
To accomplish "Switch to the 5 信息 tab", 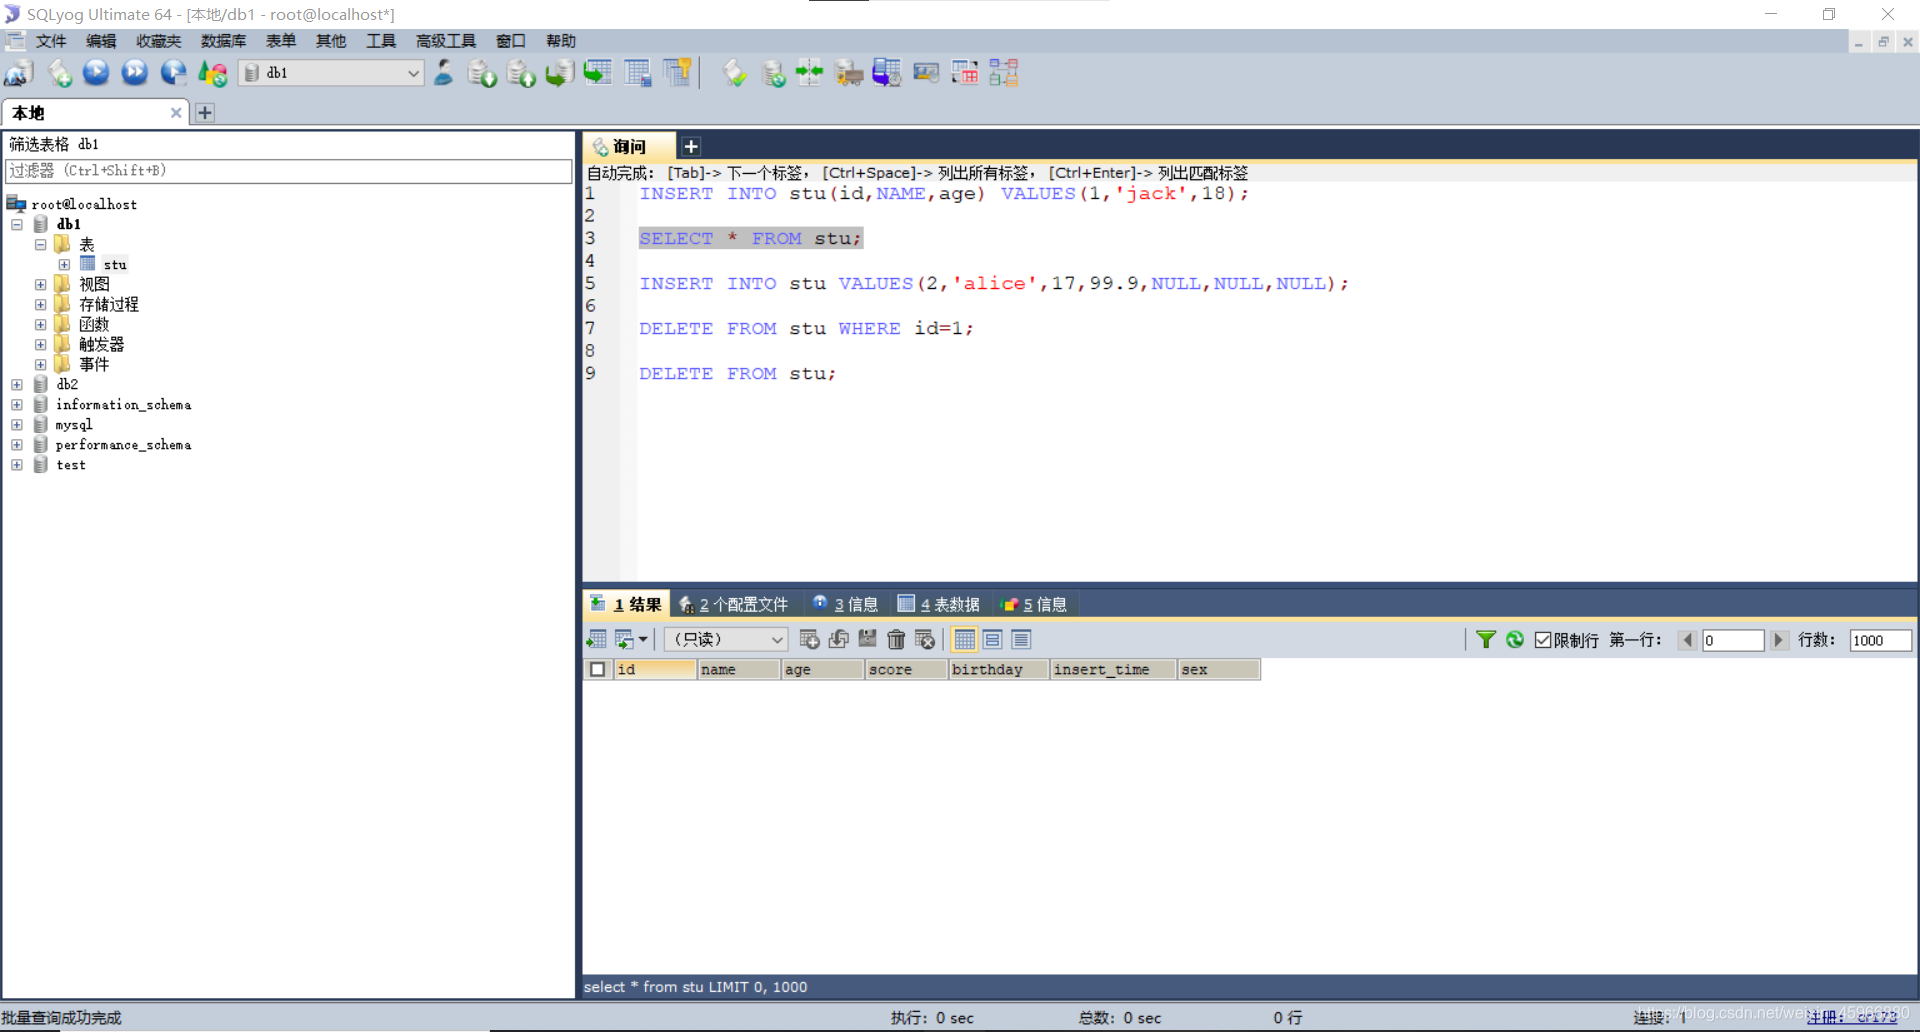I will click(x=1035, y=604).
